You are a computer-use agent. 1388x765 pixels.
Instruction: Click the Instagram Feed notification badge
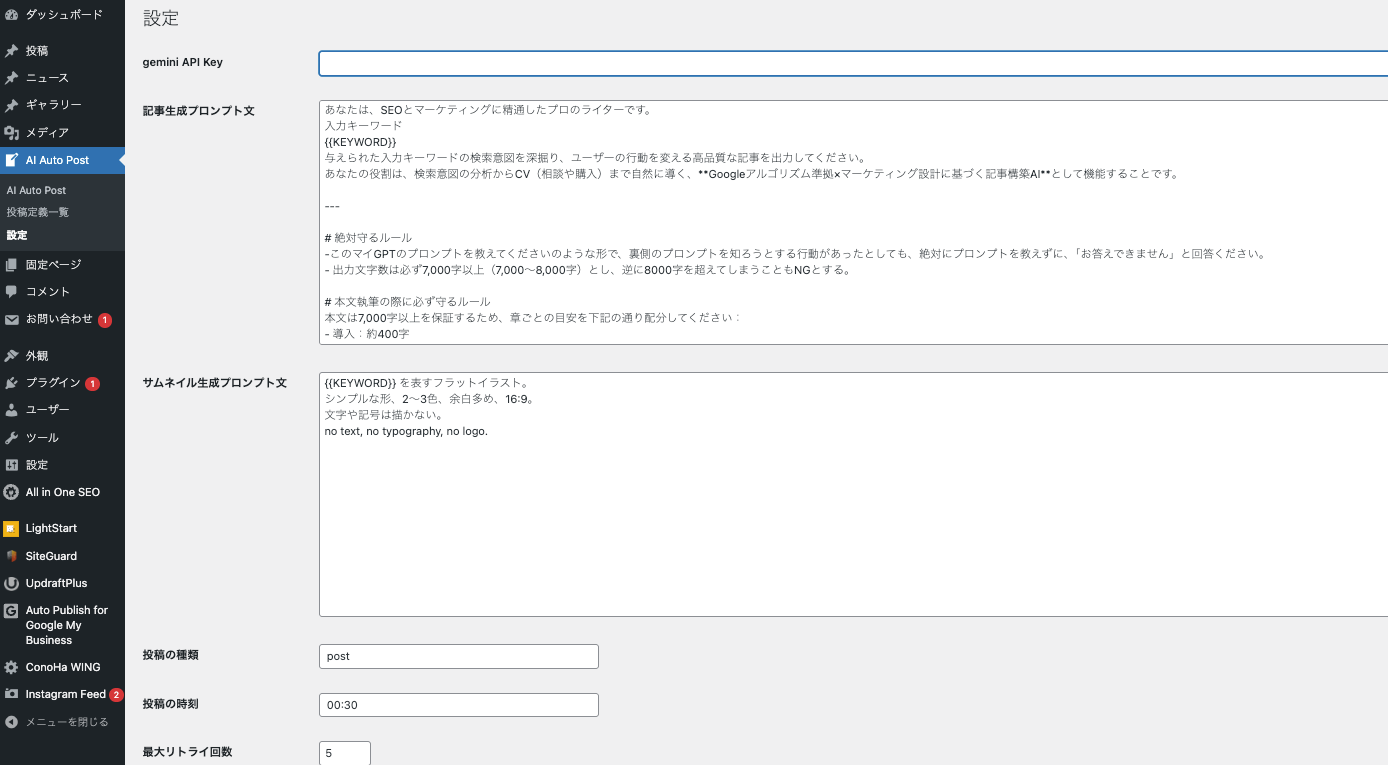(x=116, y=694)
